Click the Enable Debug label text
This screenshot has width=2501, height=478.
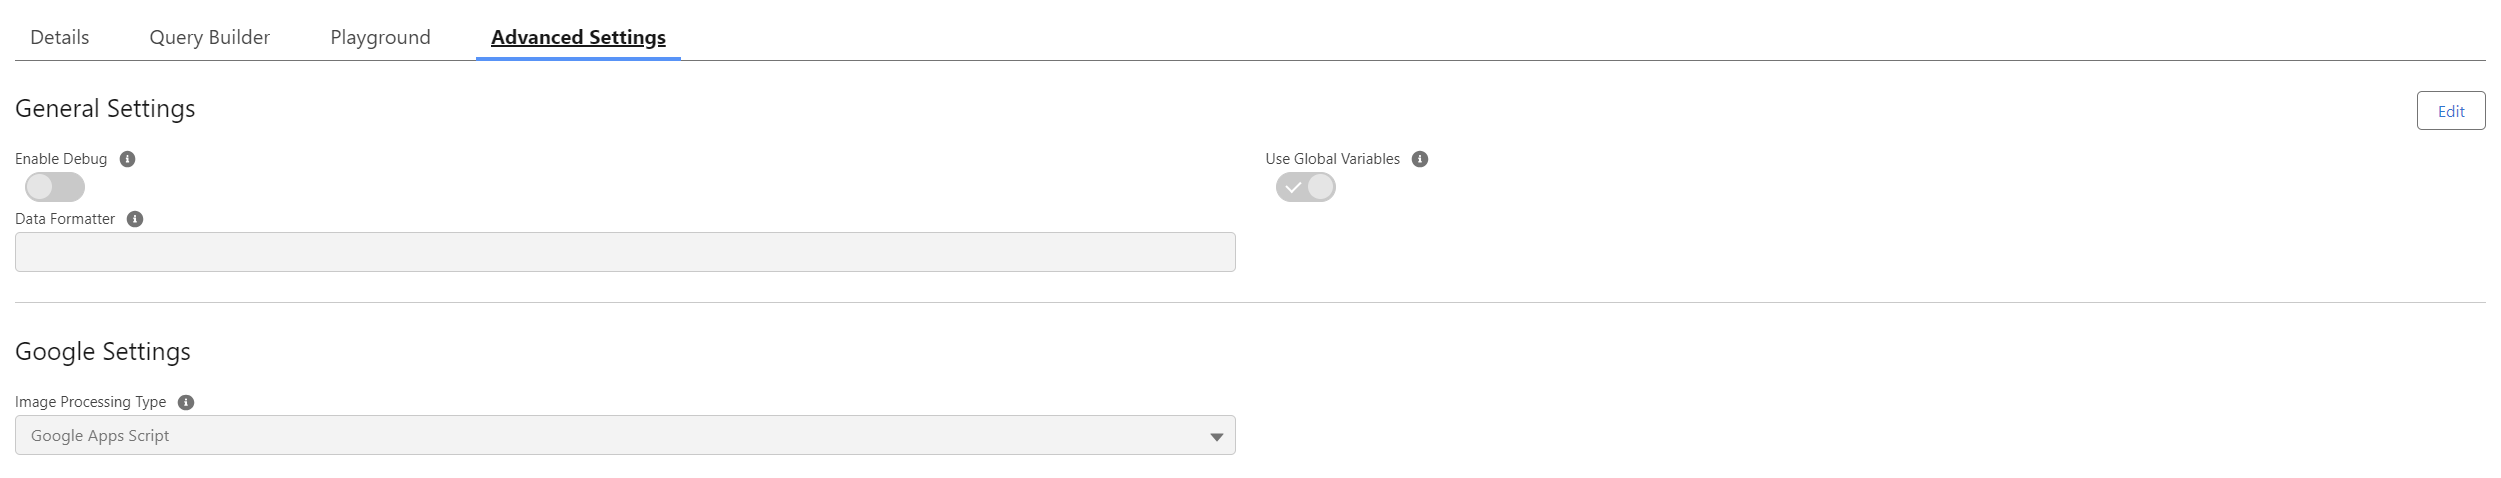click(x=61, y=159)
